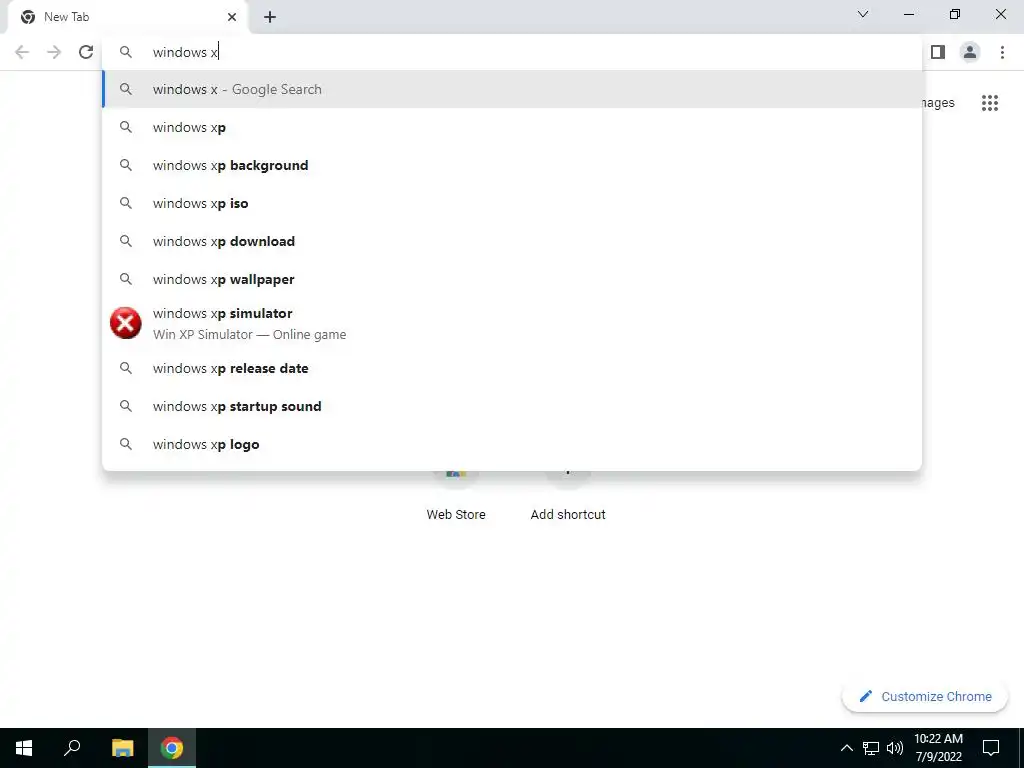Viewport: 1024px width, 768px height.
Task: Click the magnifier icon in address bar
Action: point(125,52)
